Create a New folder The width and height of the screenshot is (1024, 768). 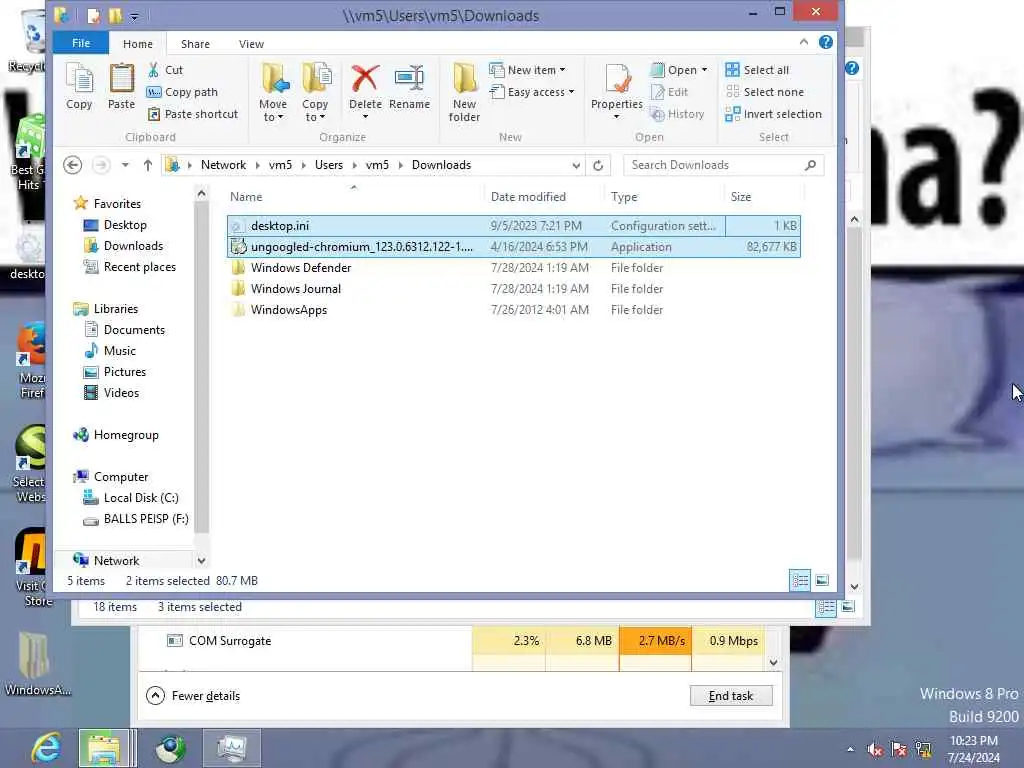[464, 92]
